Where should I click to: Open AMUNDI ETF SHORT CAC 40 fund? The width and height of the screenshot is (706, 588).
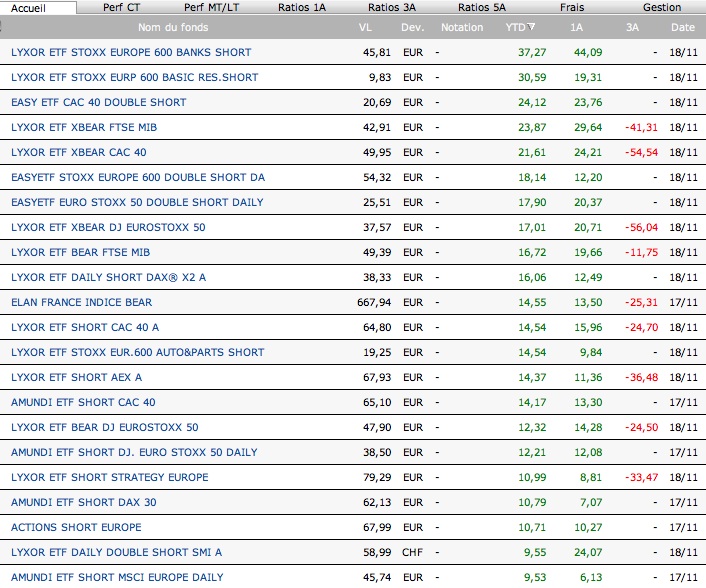83,402
